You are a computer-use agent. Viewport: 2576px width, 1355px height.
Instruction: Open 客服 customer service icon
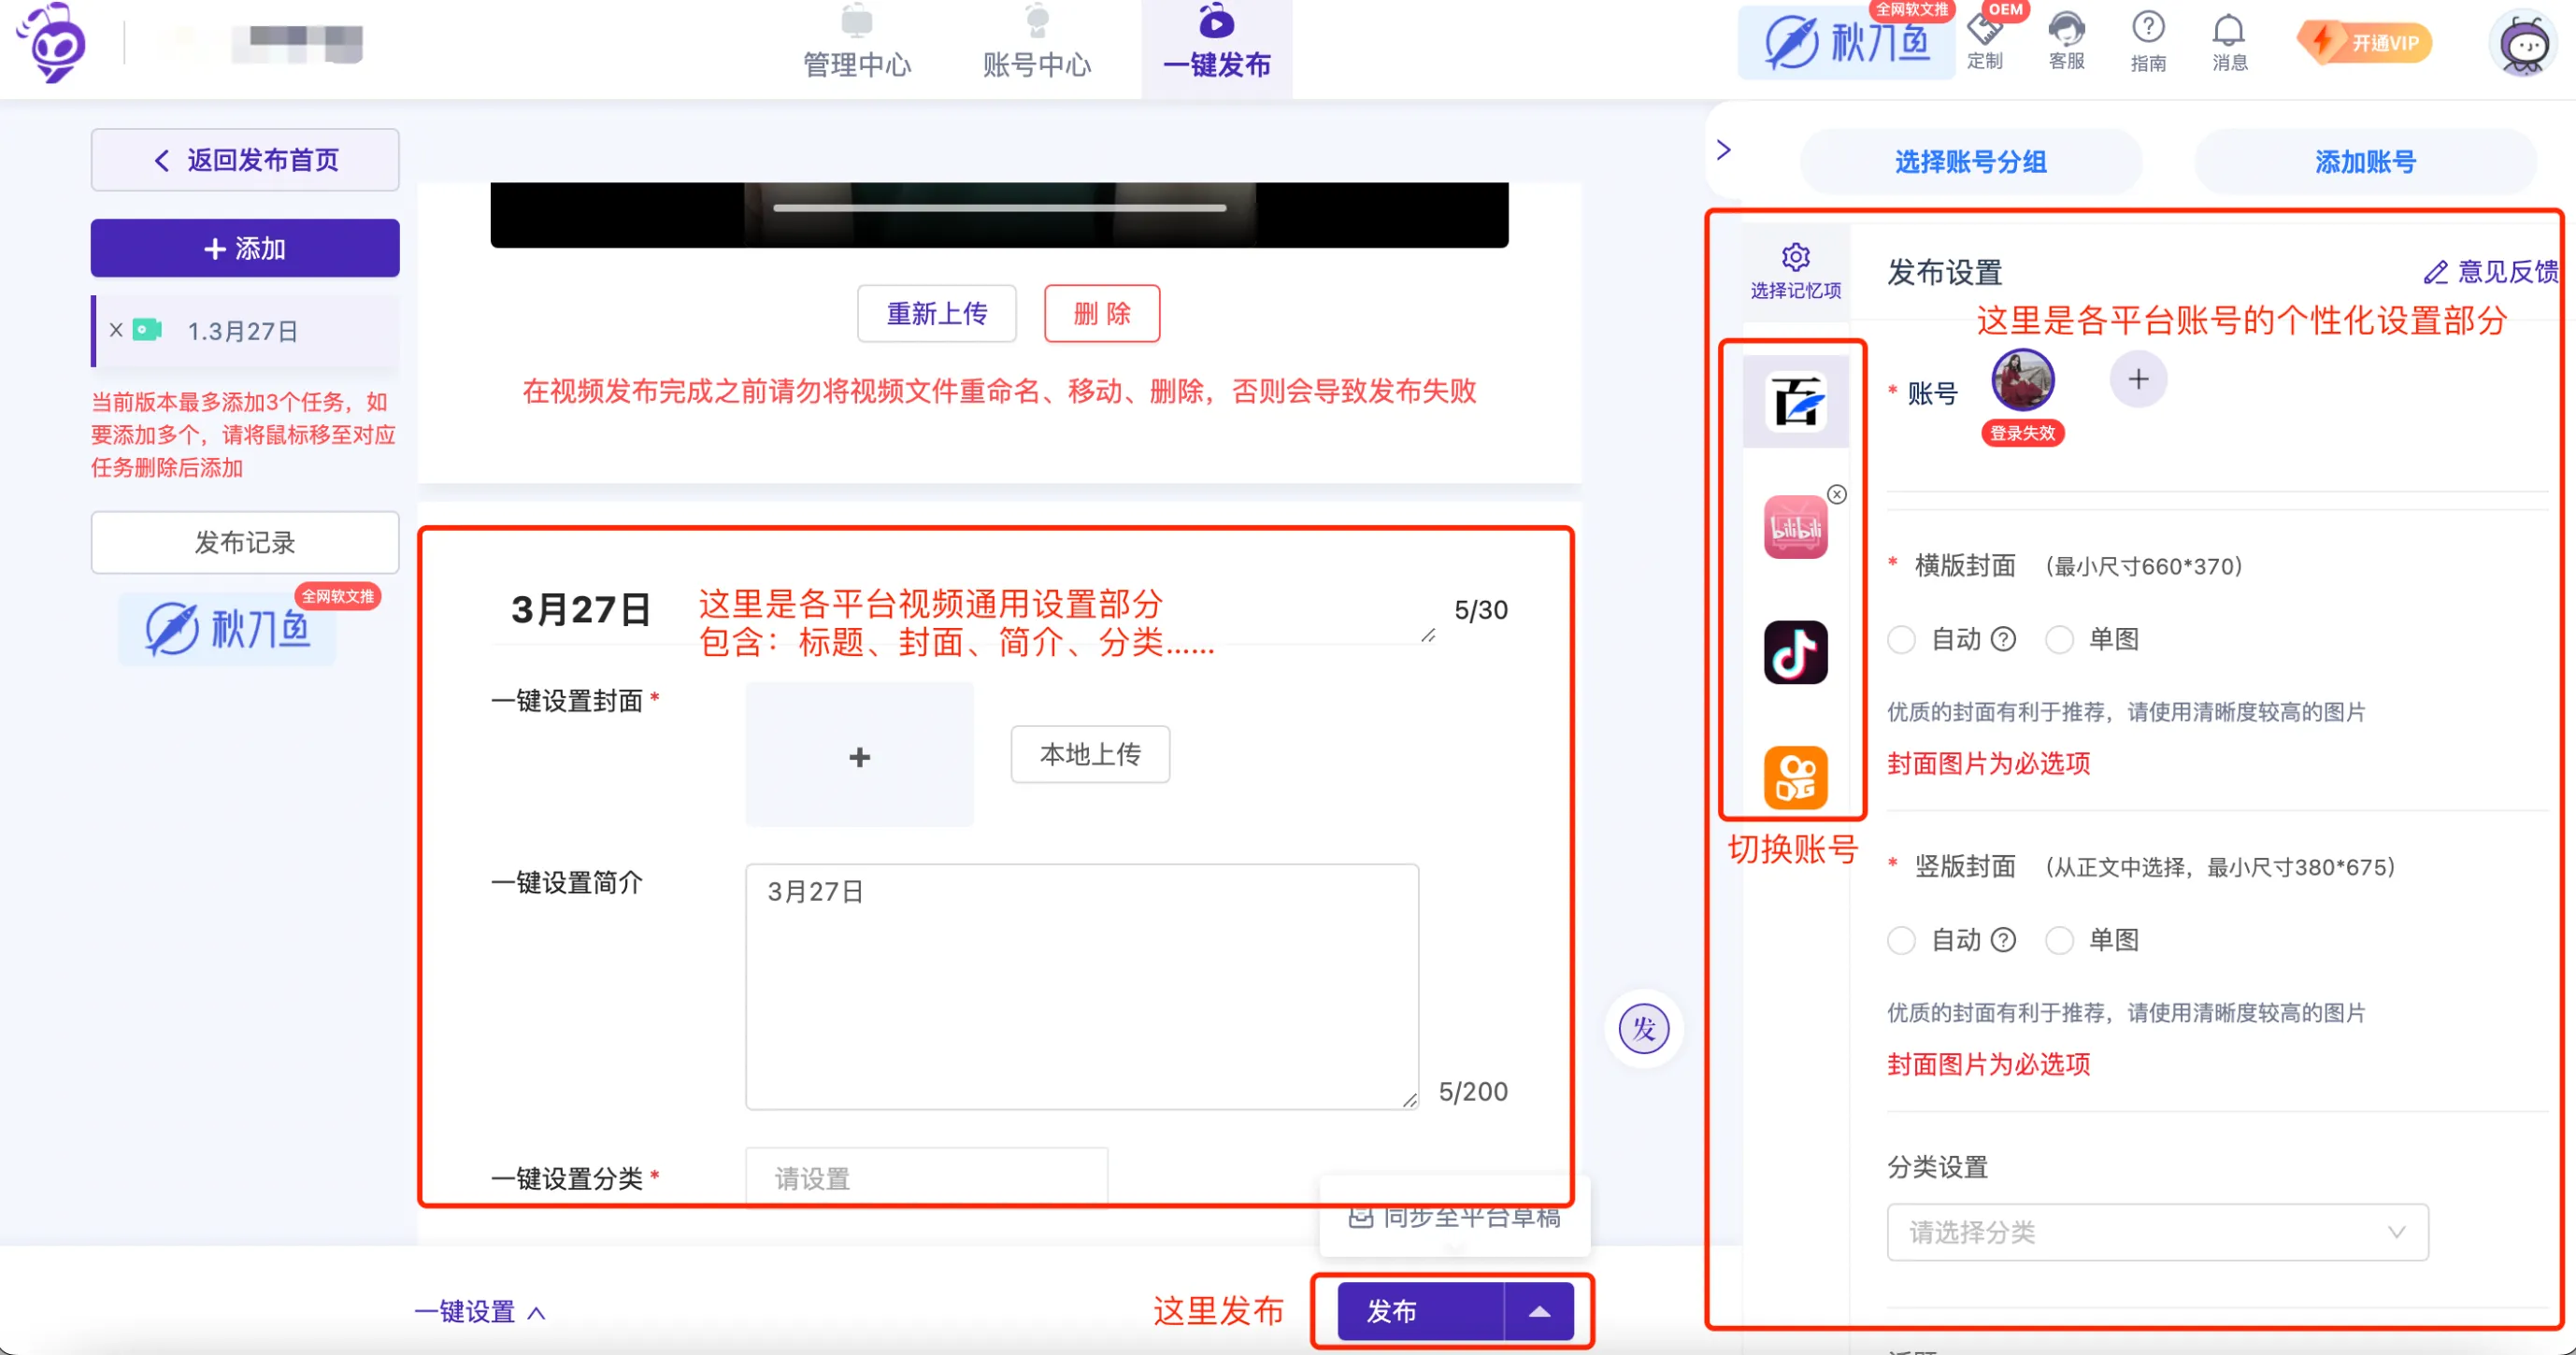coord(2065,30)
